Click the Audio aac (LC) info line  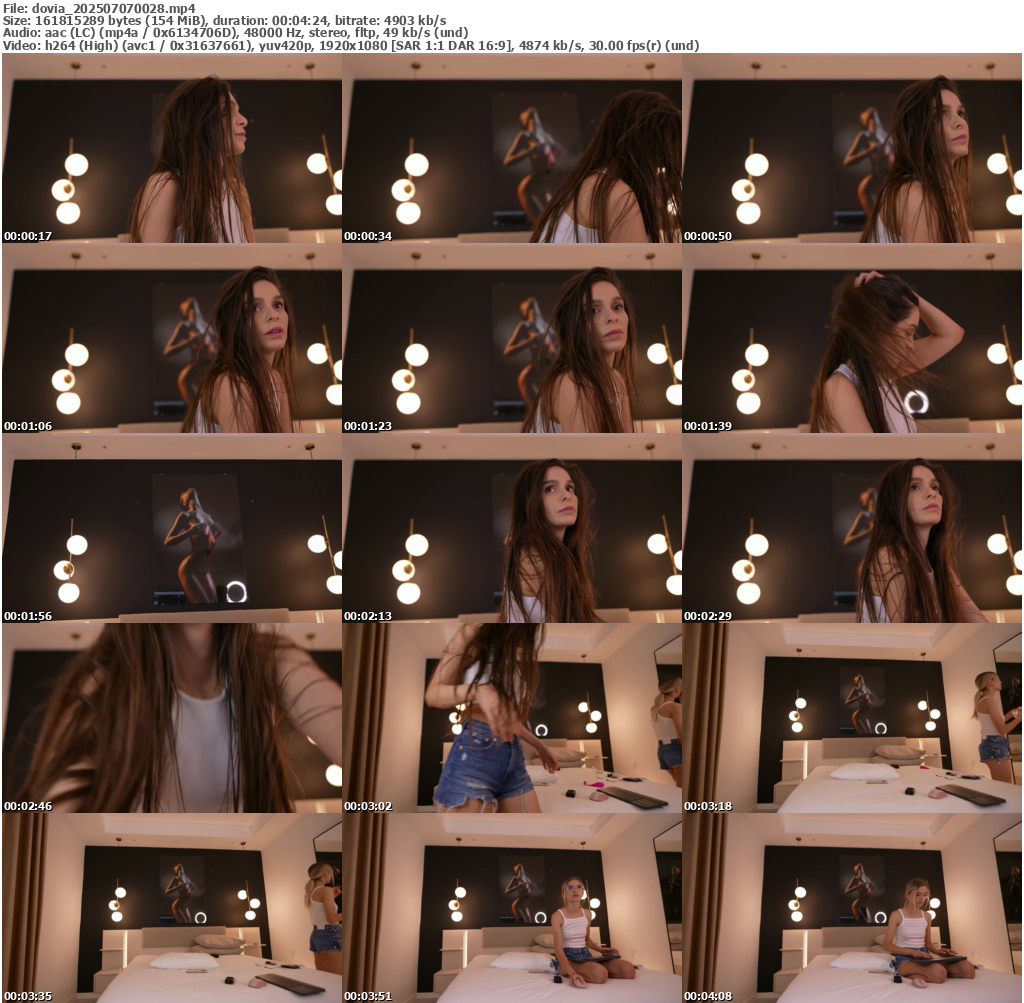235,33
